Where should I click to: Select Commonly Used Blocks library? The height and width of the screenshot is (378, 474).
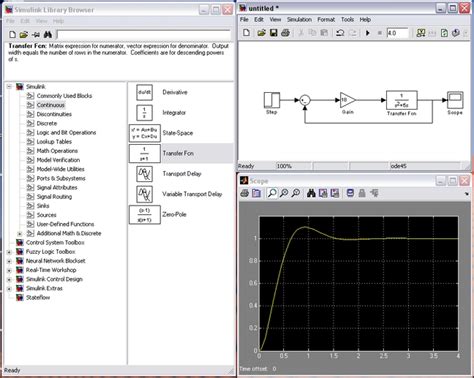pos(64,96)
